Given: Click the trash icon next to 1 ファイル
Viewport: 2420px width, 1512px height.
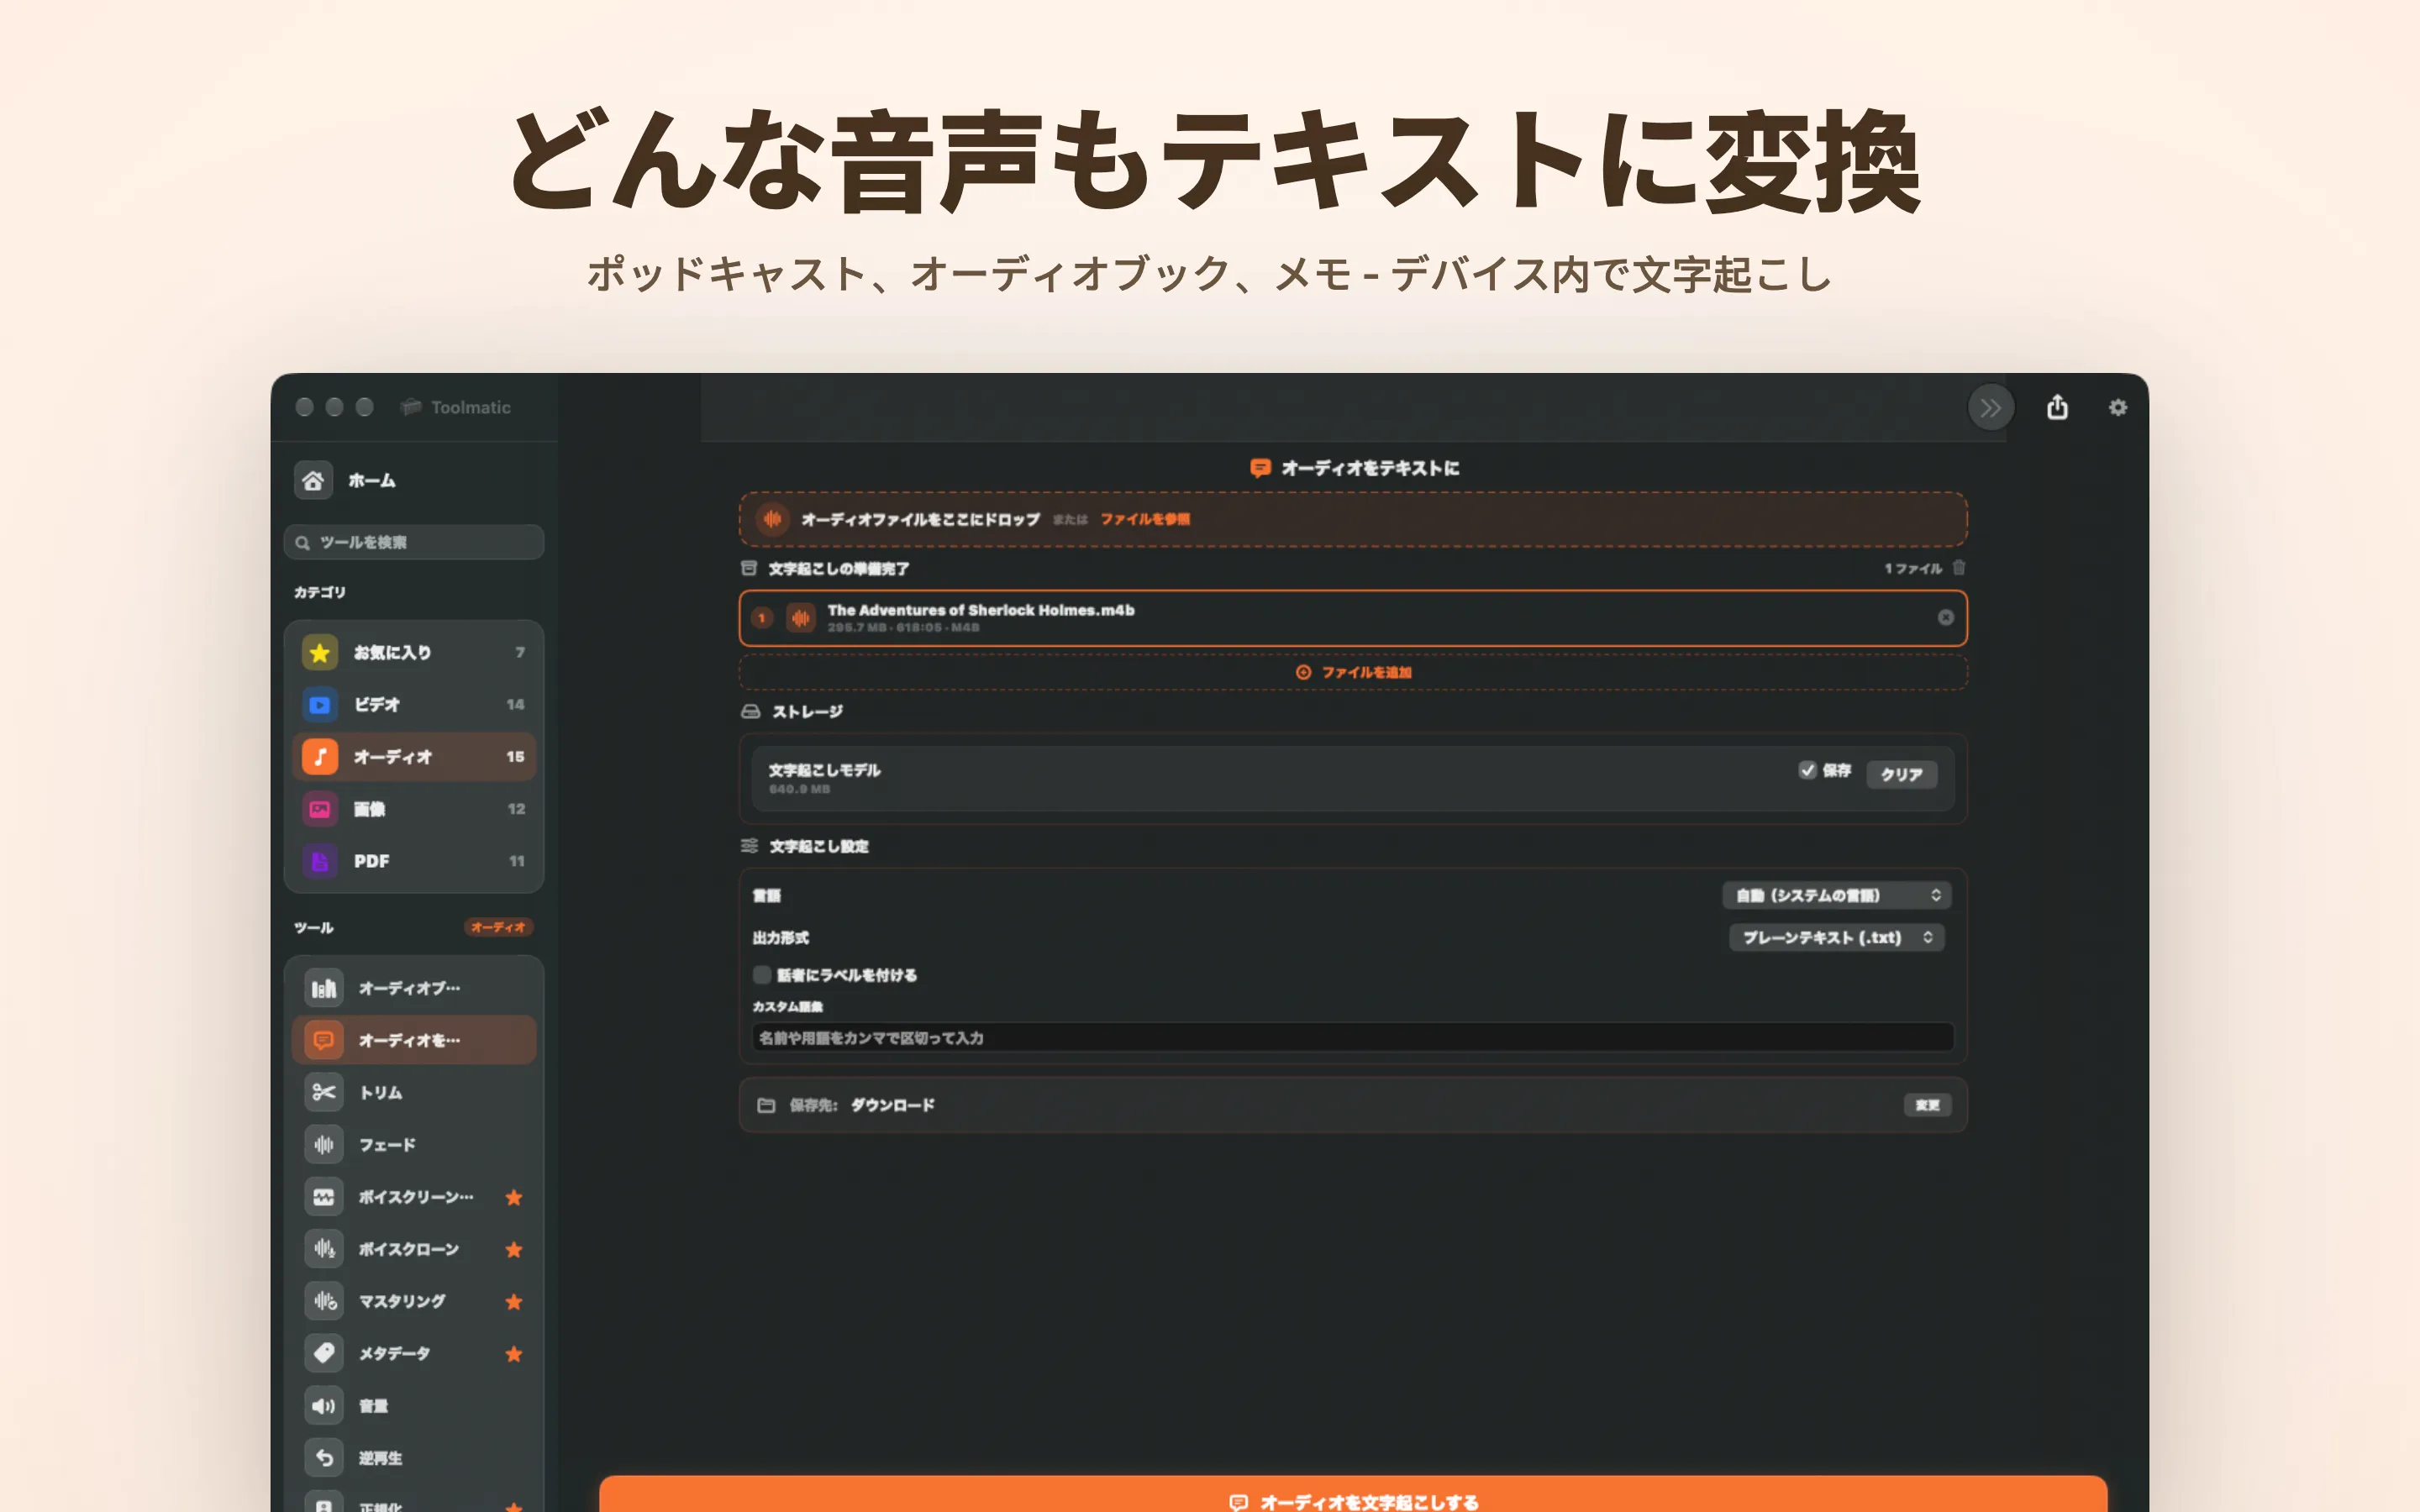Looking at the screenshot, I should [x=1959, y=567].
